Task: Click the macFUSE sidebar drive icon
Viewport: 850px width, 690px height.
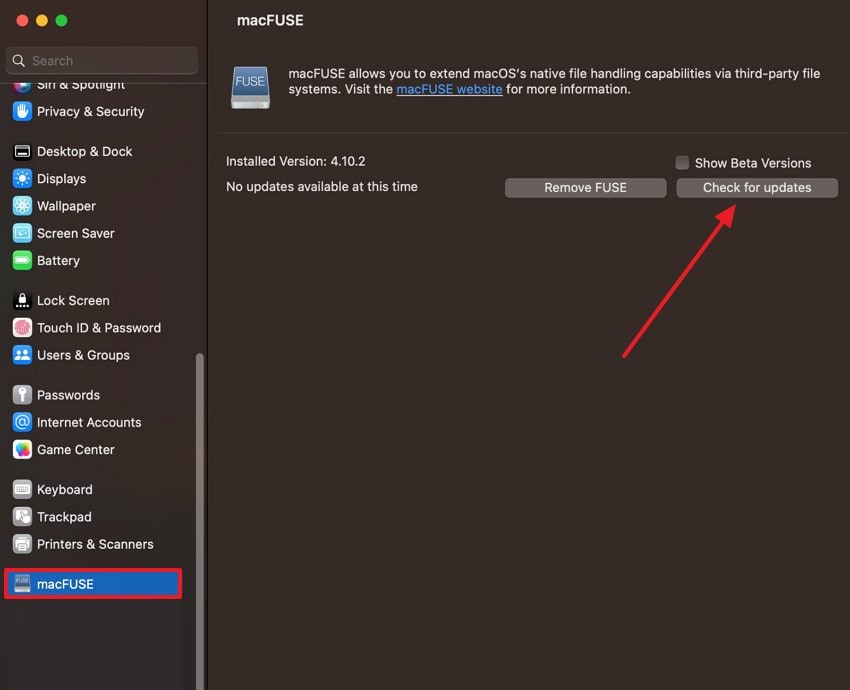Action: [x=22, y=584]
